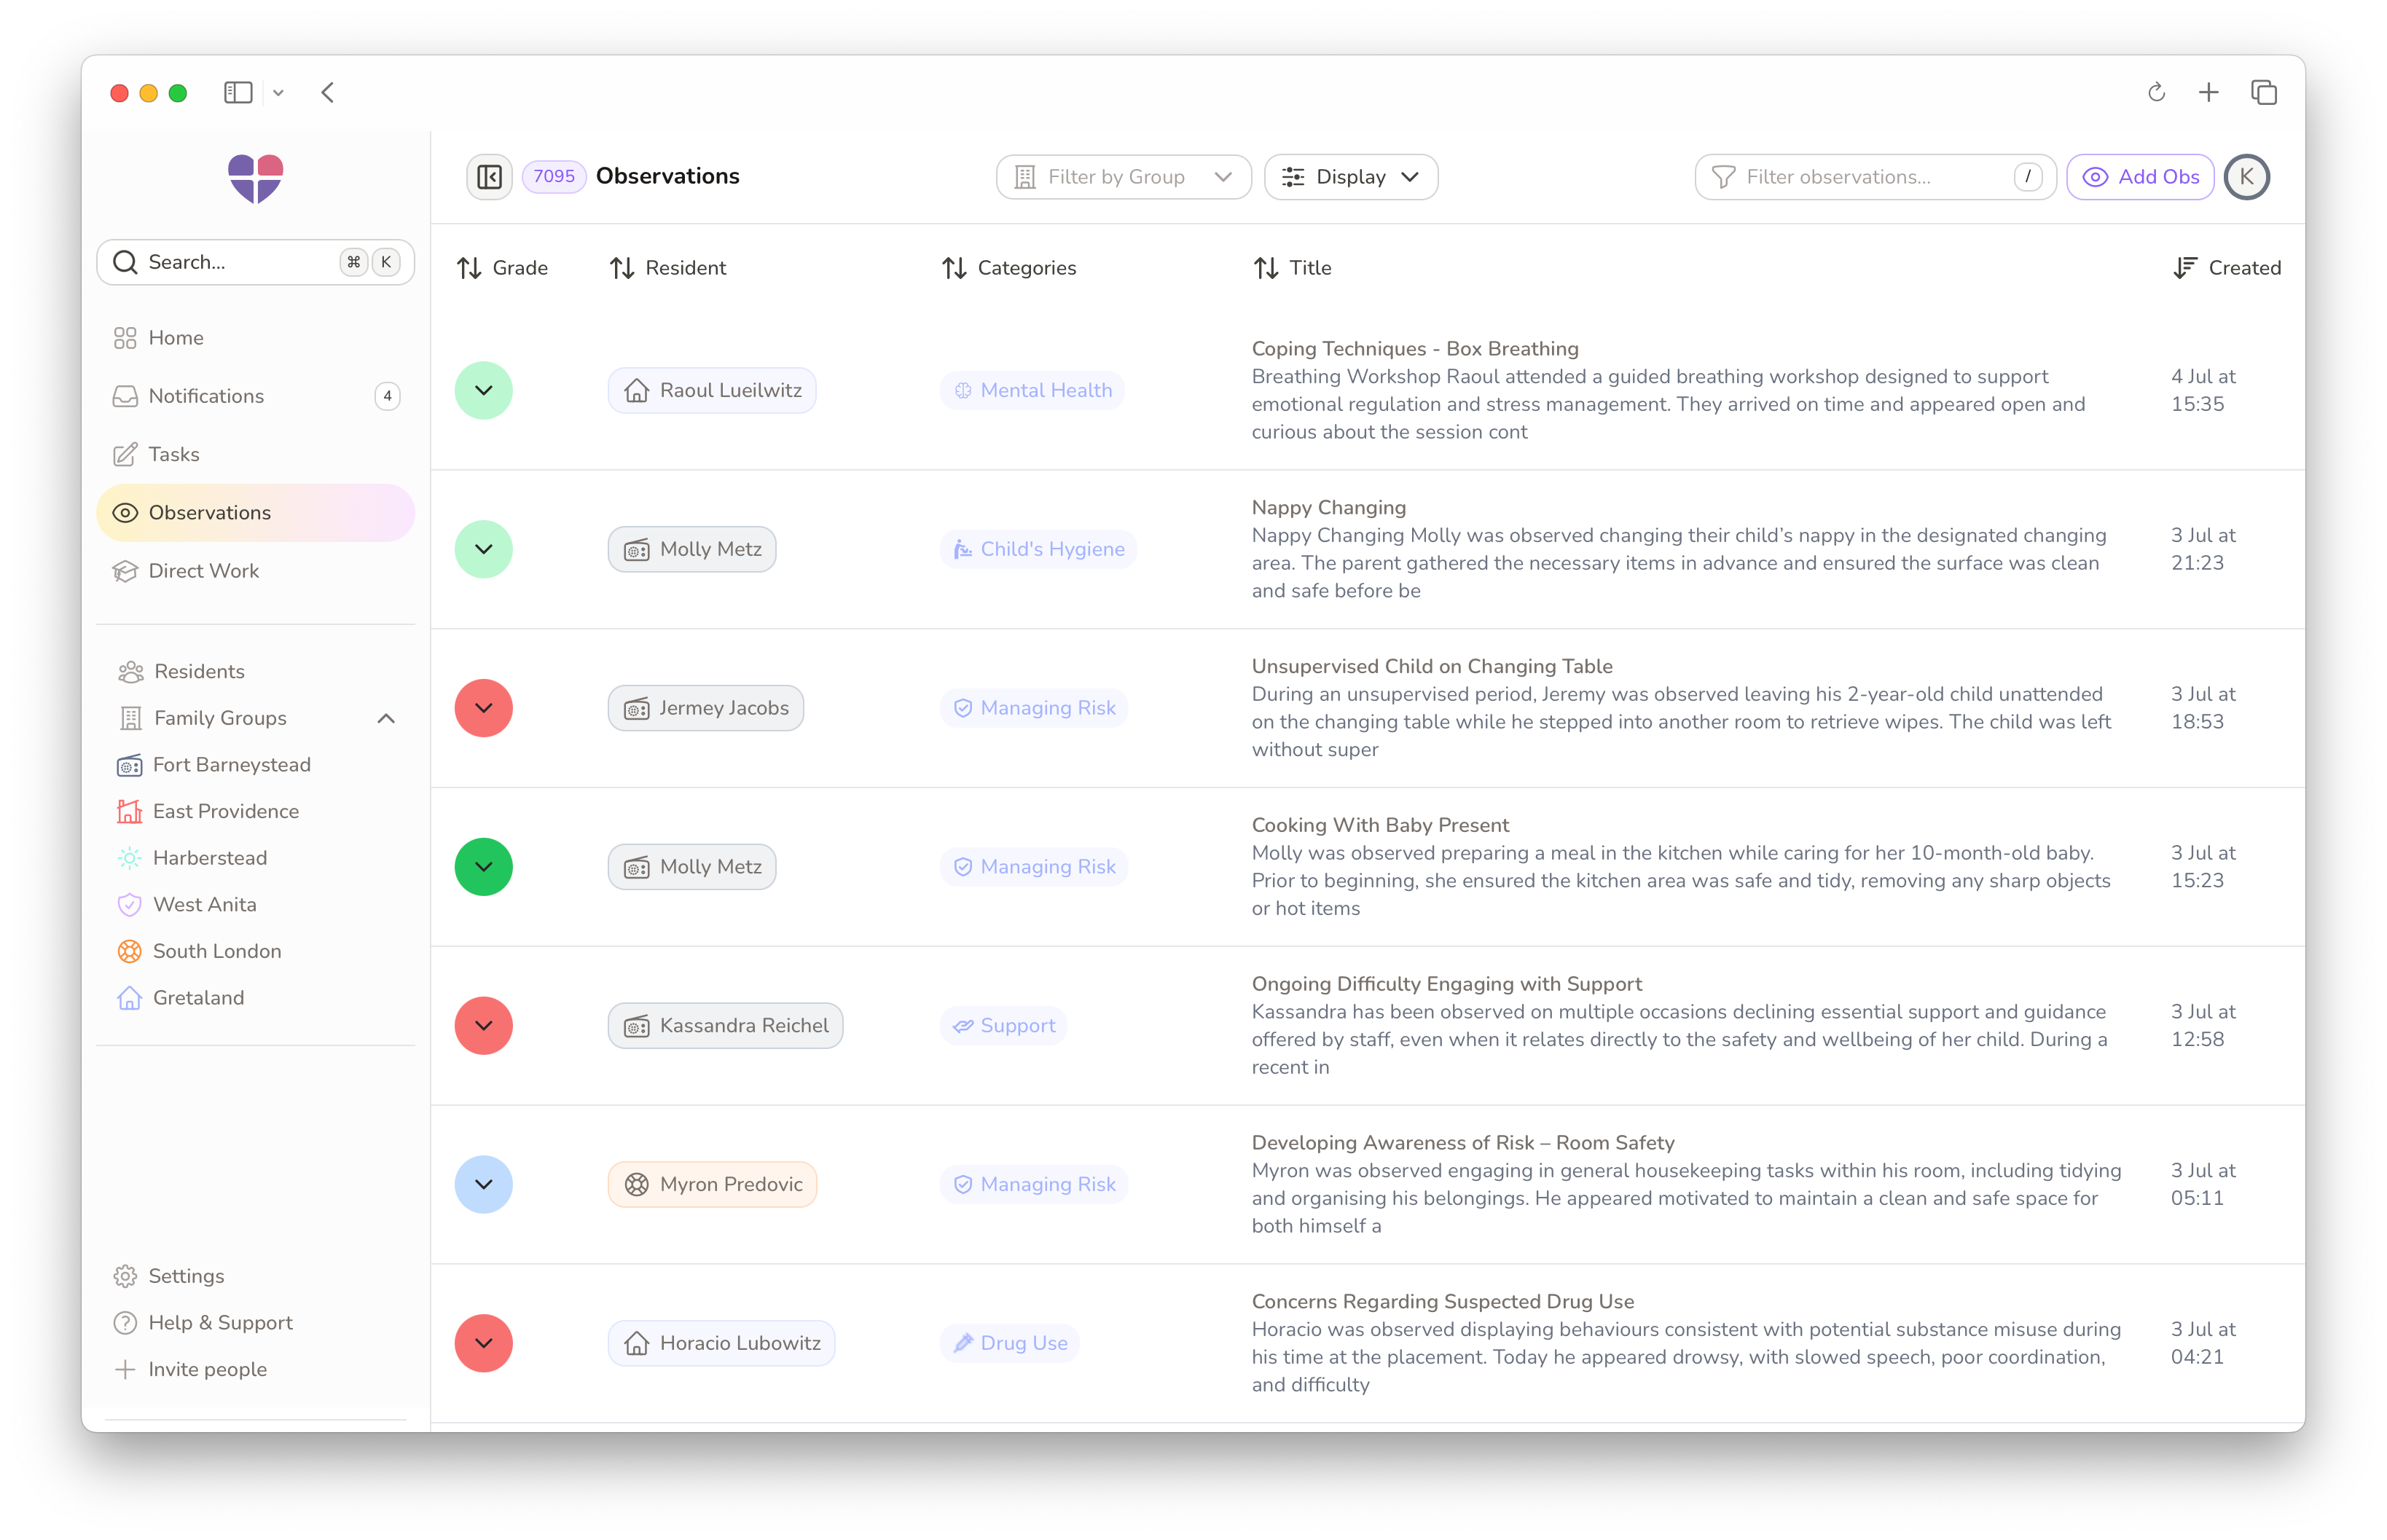Image resolution: width=2387 pixels, height=1540 pixels.
Task: Open Fort Barneystead family group
Action: (214, 765)
